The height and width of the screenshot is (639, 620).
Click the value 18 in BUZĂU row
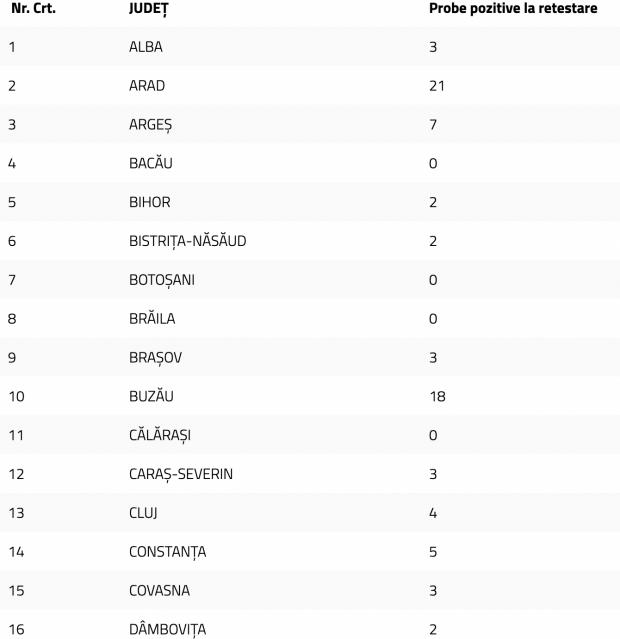coord(437,396)
